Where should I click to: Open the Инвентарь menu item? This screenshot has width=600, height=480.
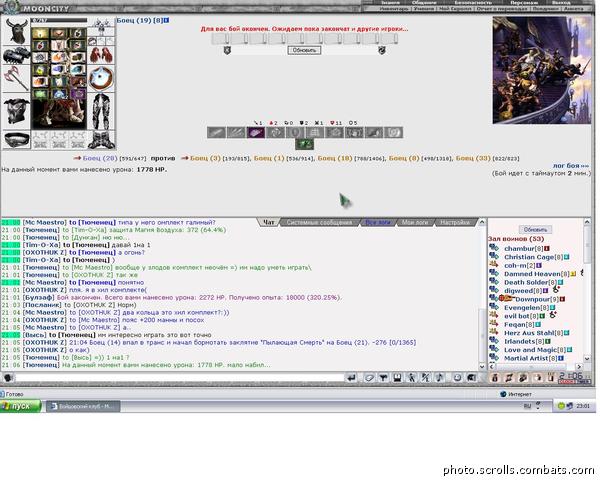pos(393,8)
